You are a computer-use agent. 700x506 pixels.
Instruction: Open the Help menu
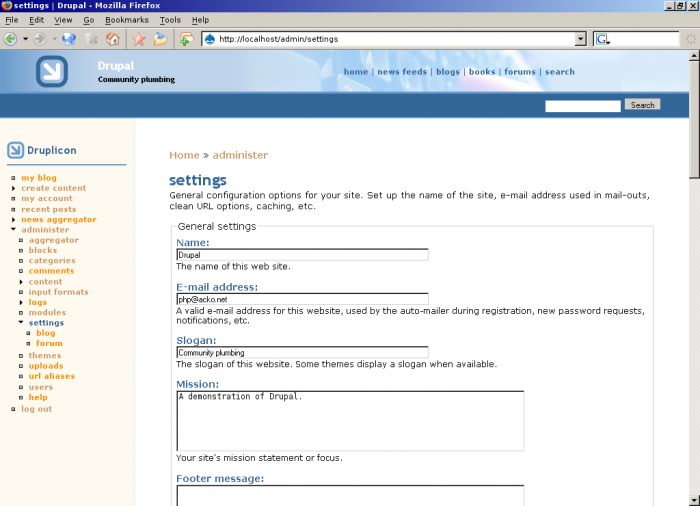coord(200,20)
